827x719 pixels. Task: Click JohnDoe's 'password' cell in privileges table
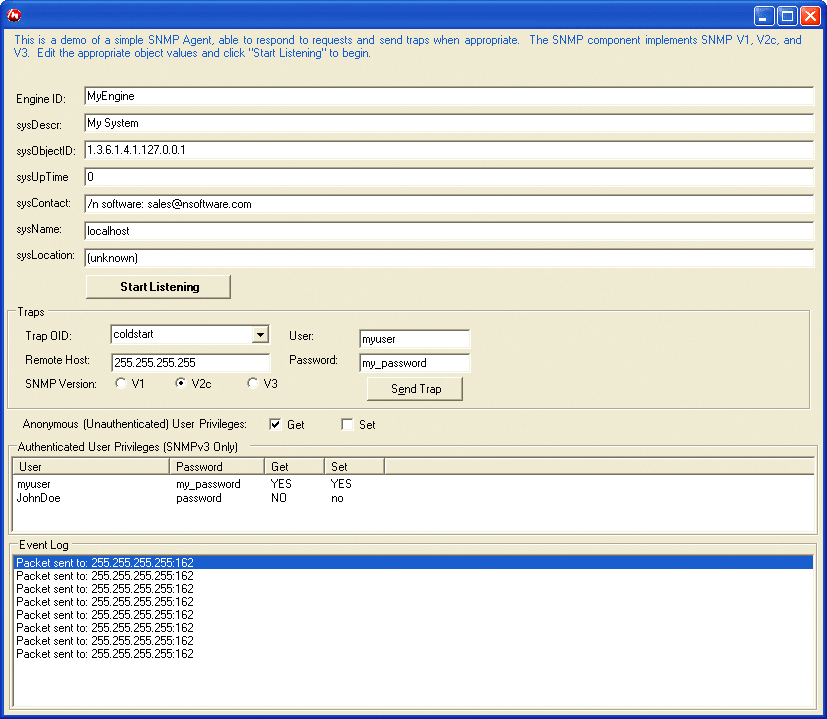[199, 498]
